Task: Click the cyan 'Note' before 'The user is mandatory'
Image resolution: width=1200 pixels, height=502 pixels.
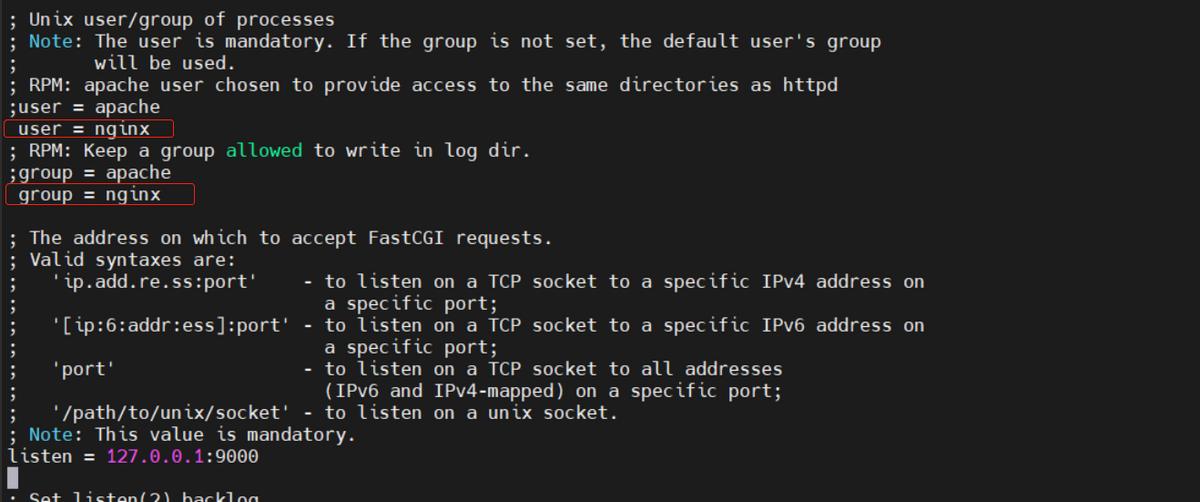Action: (x=51, y=41)
